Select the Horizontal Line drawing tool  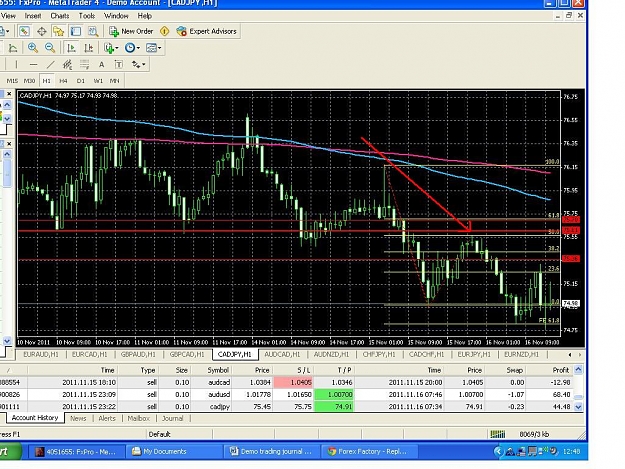click(33, 65)
